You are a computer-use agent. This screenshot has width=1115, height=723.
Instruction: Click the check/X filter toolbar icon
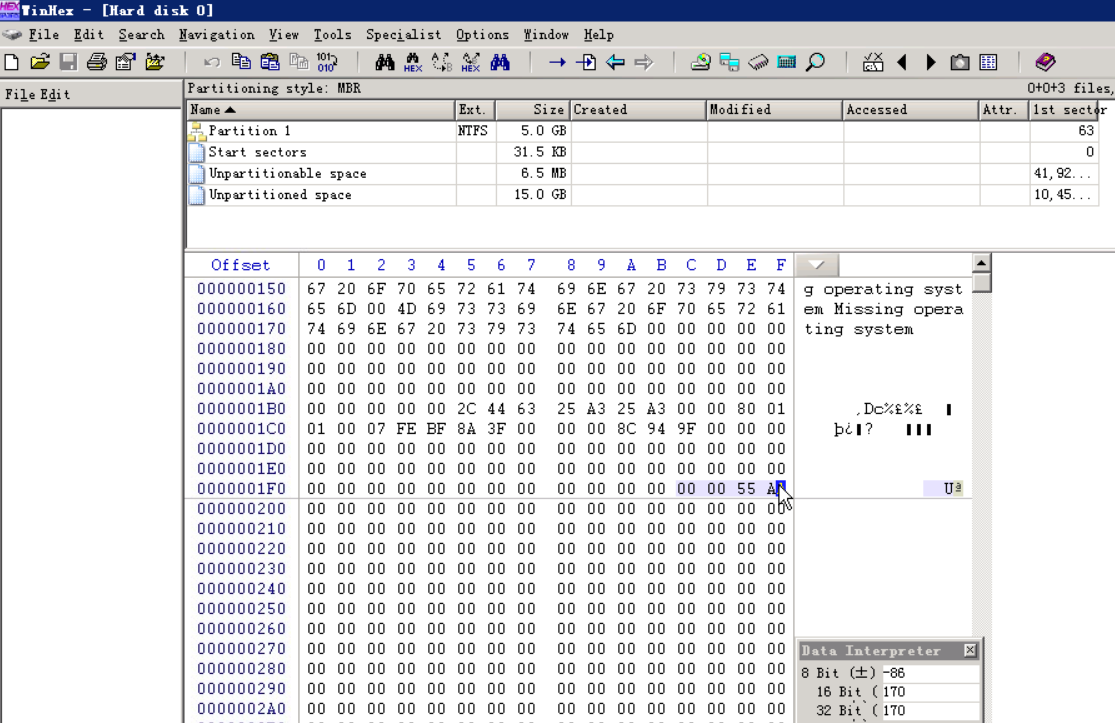point(873,63)
